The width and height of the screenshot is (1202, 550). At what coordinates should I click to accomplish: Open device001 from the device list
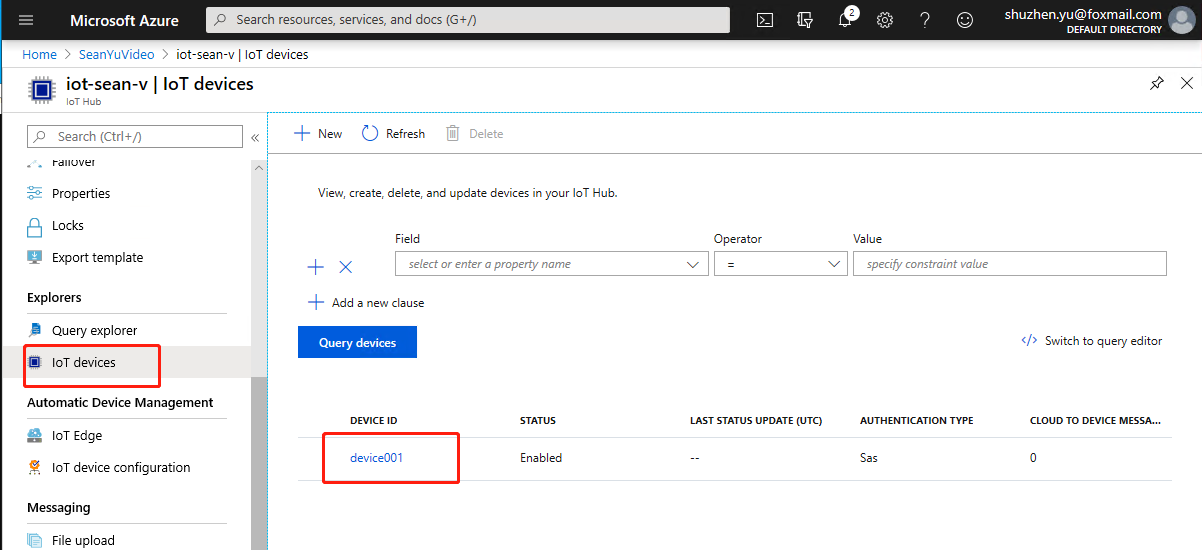click(x=376, y=458)
